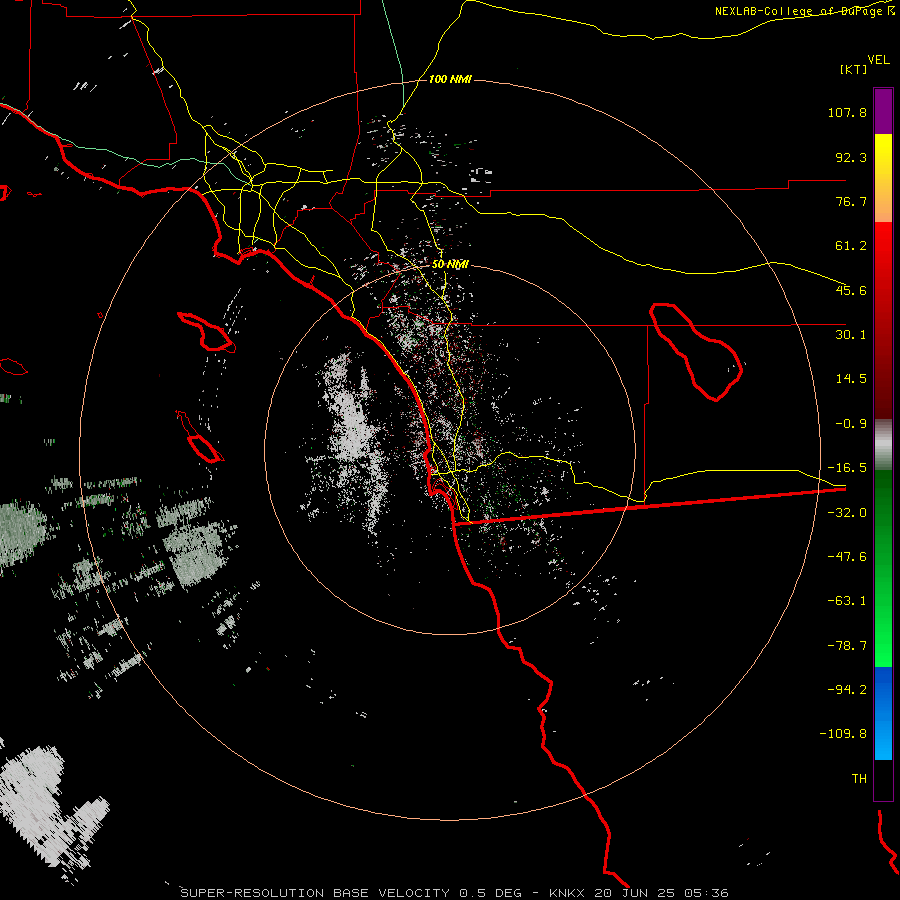Click the -94.2 velocity scale value
The width and height of the screenshot is (900, 900).
coord(847,690)
